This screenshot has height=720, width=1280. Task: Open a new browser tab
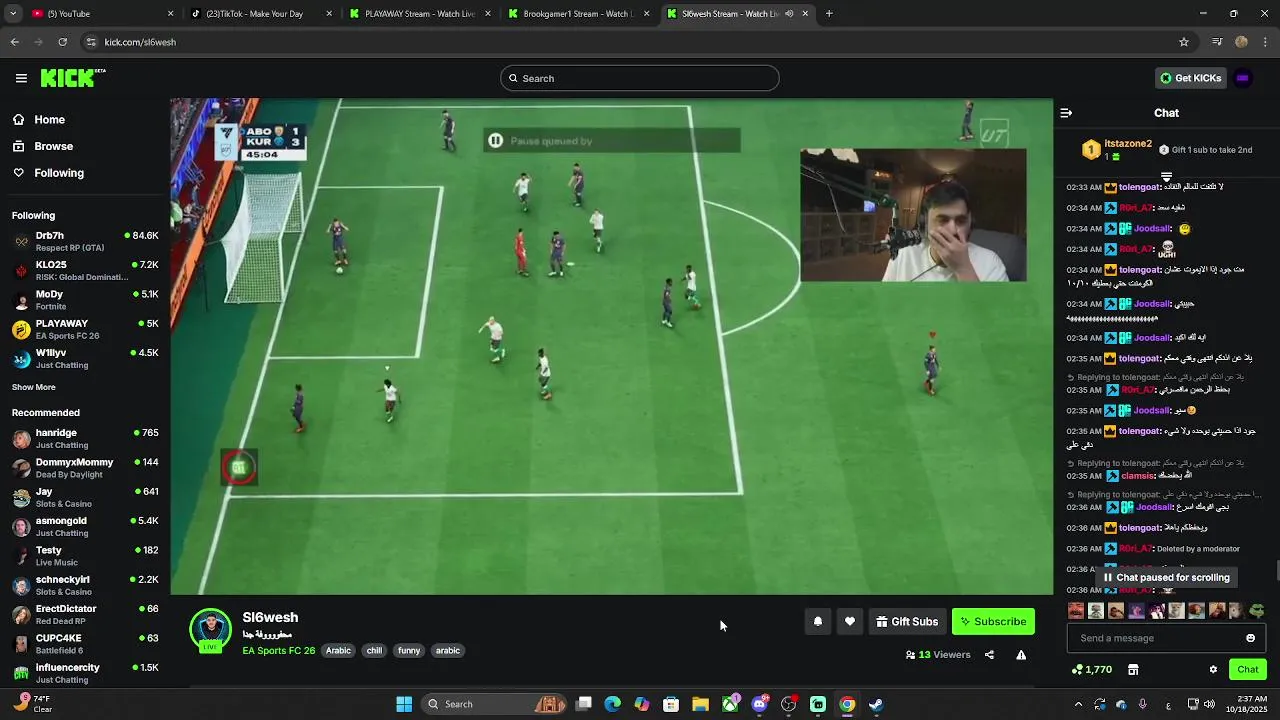pyautogui.click(x=829, y=14)
